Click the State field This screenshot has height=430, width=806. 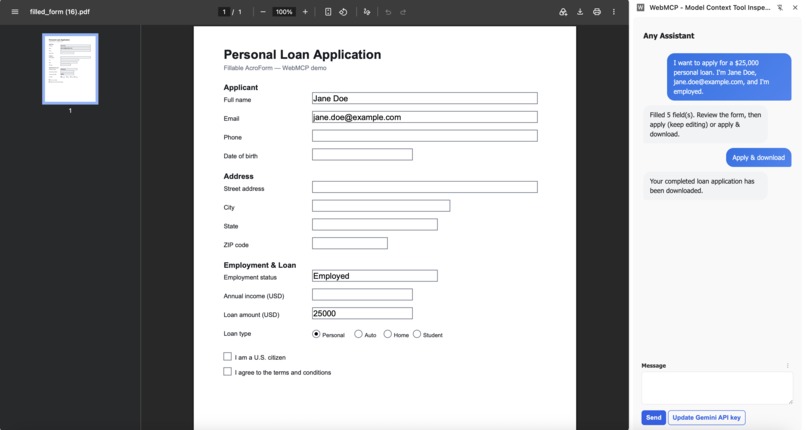click(x=375, y=225)
